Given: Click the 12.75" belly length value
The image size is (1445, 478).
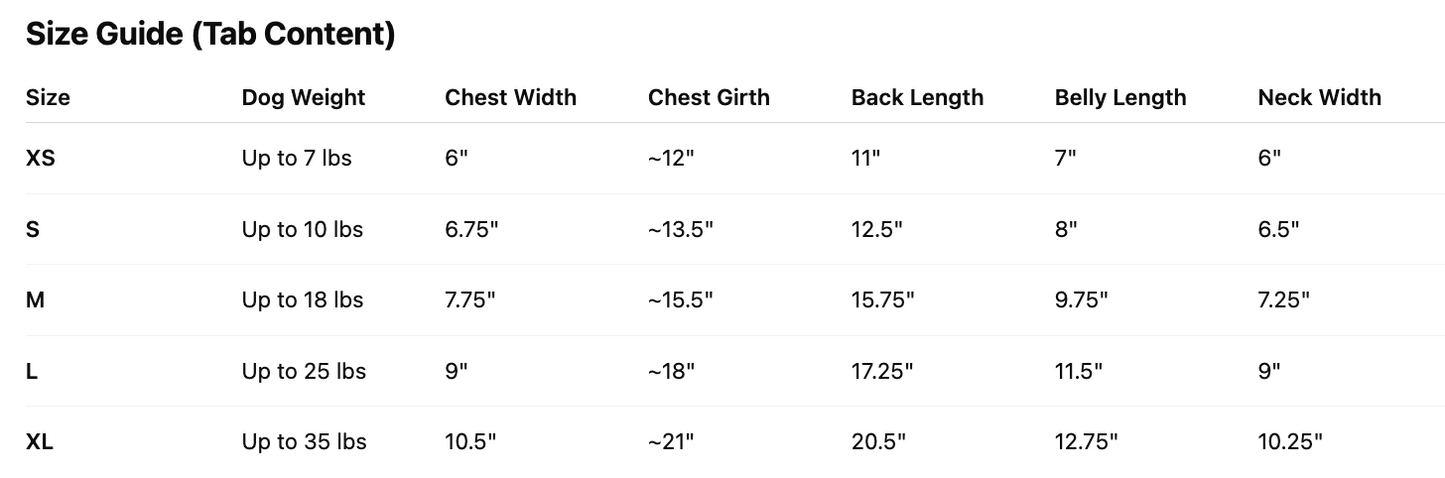Looking at the screenshot, I should [x=1086, y=442].
